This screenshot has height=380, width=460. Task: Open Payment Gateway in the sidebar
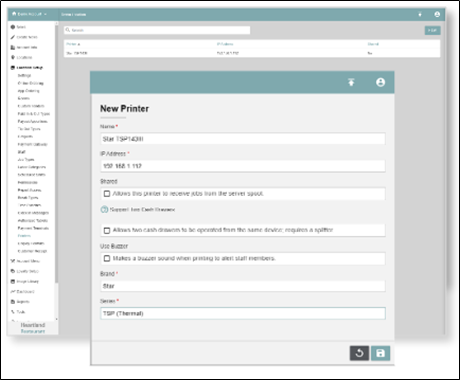32,144
